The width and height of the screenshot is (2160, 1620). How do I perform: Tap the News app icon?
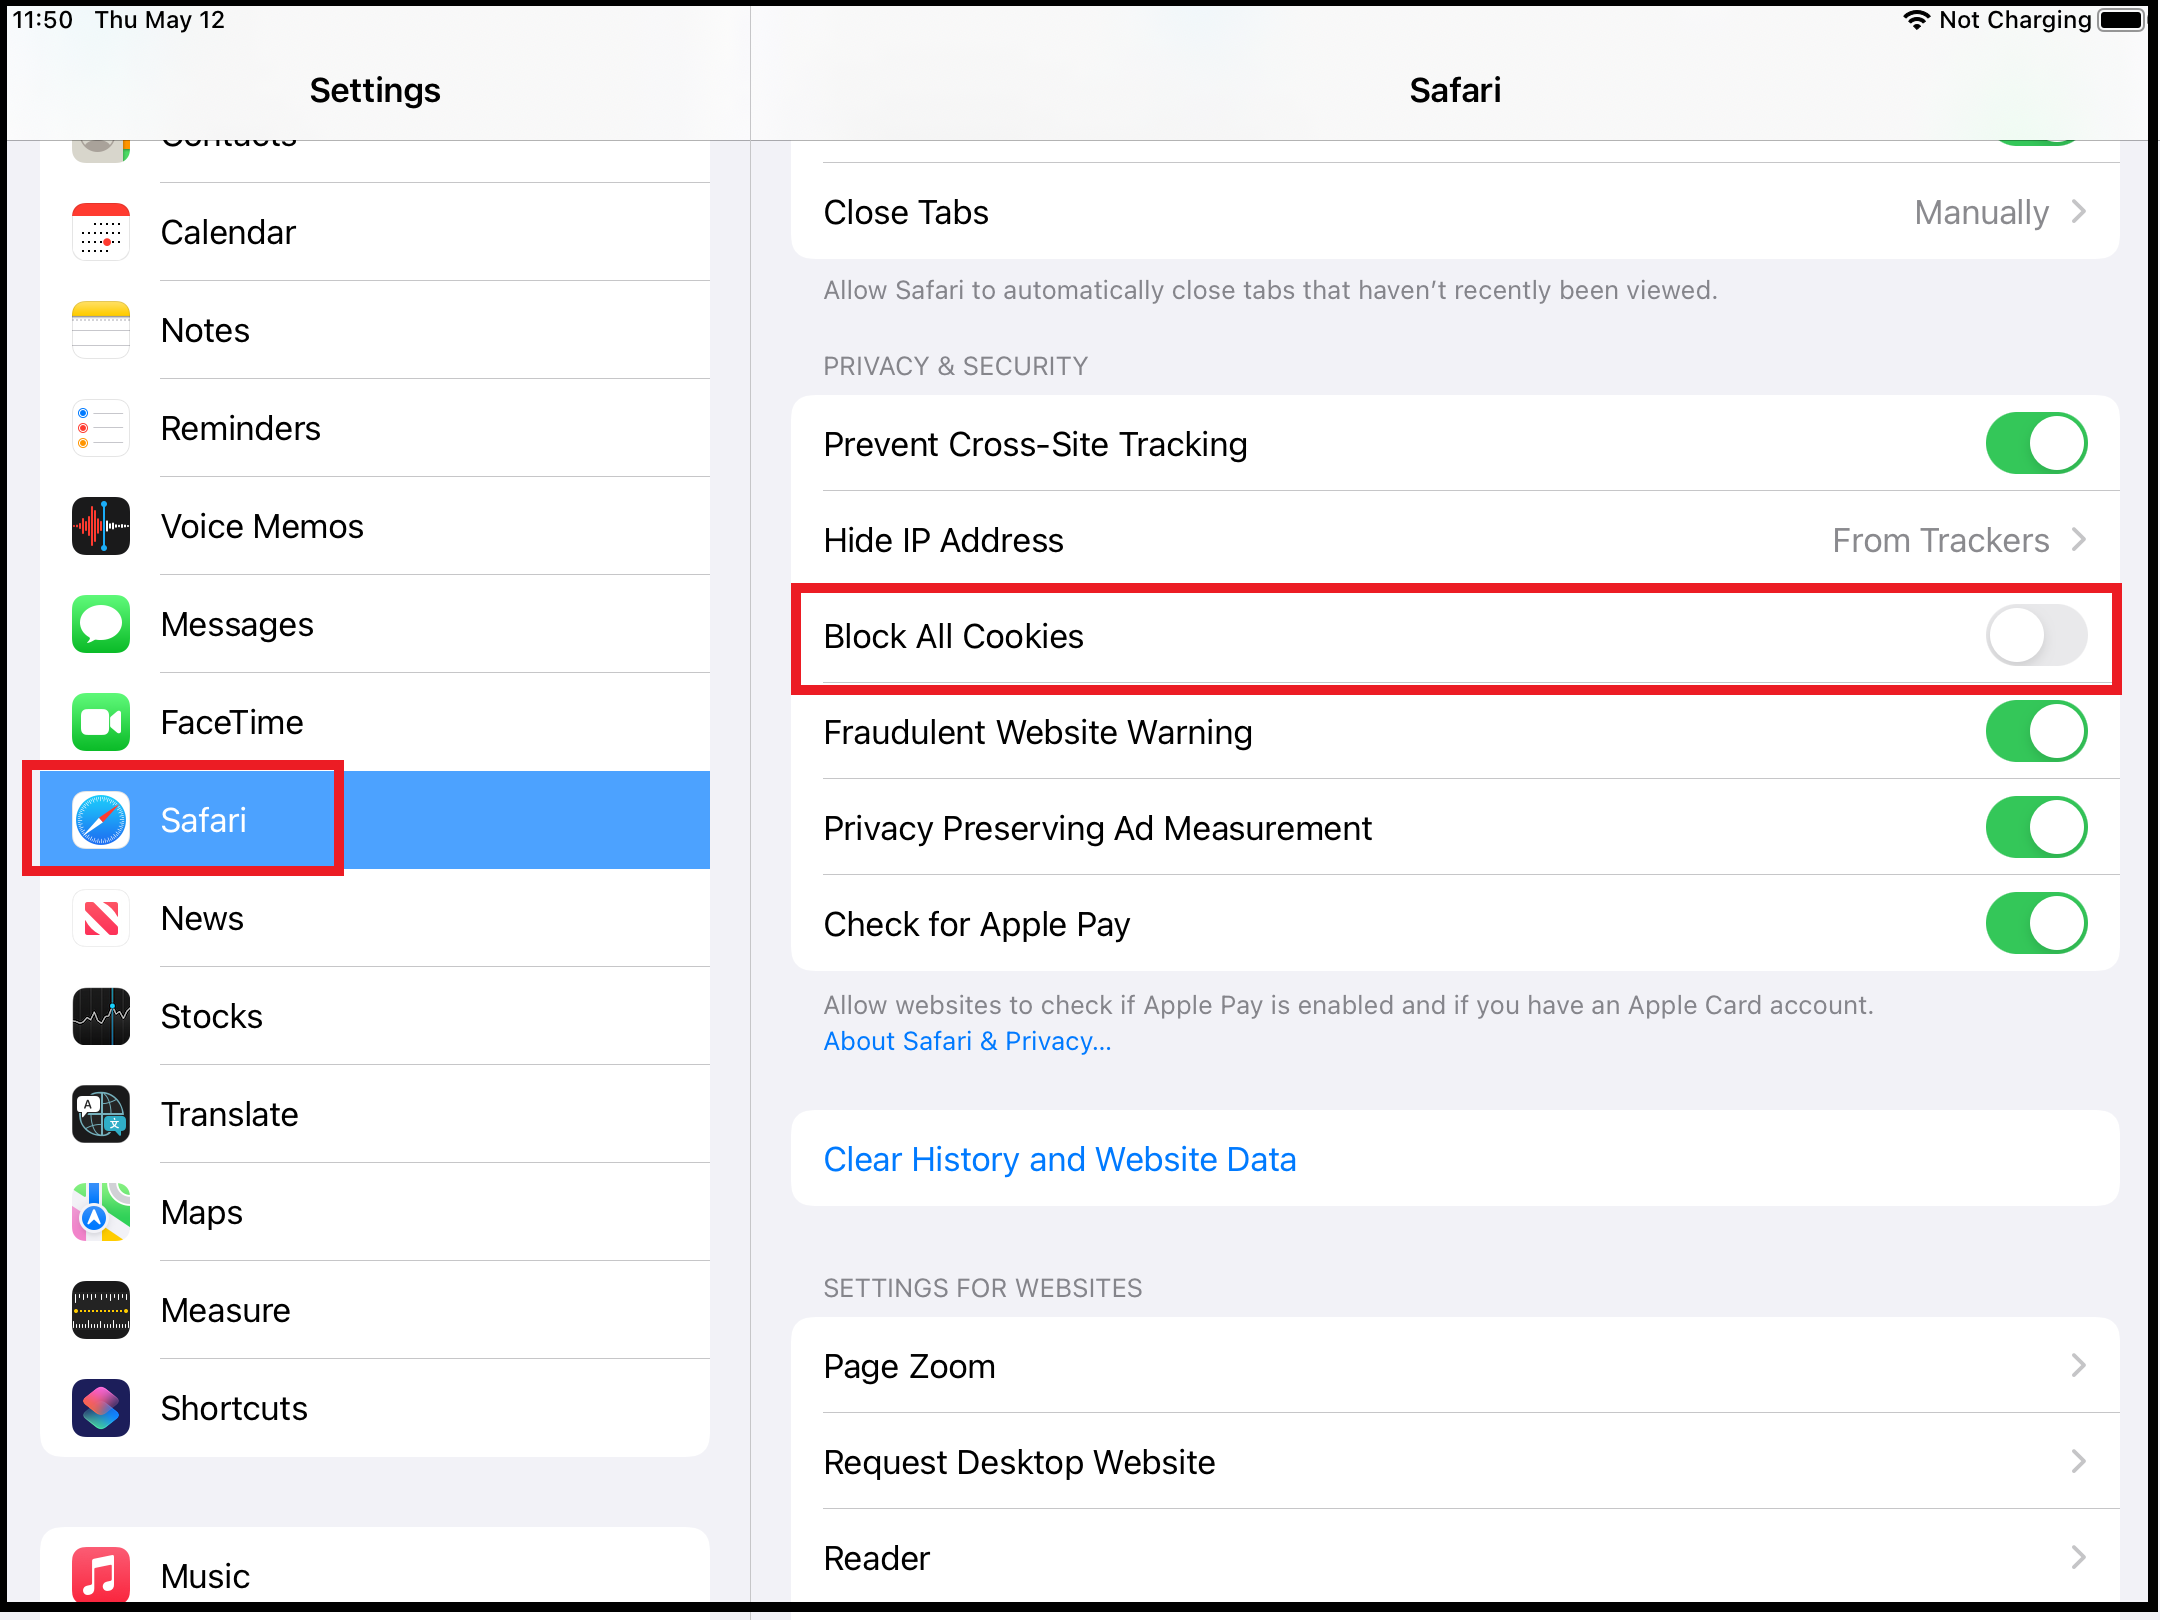pos(101,918)
